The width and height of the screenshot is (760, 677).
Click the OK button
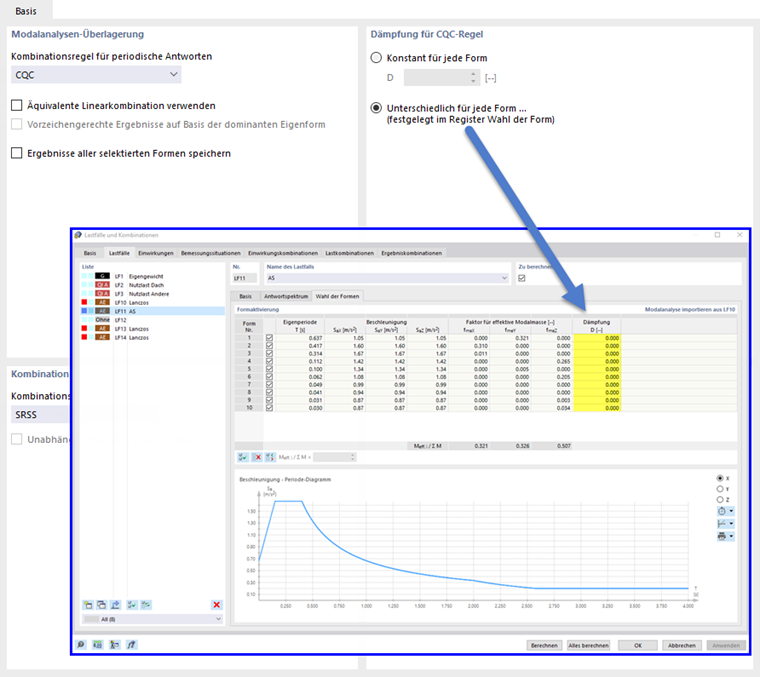tap(638, 646)
